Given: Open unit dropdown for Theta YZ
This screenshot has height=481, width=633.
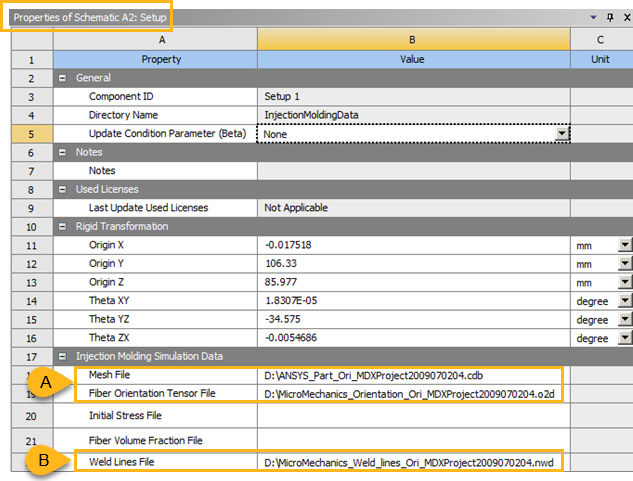Looking at the screenshot, I should pyautogui.click(x=625, y=320).
